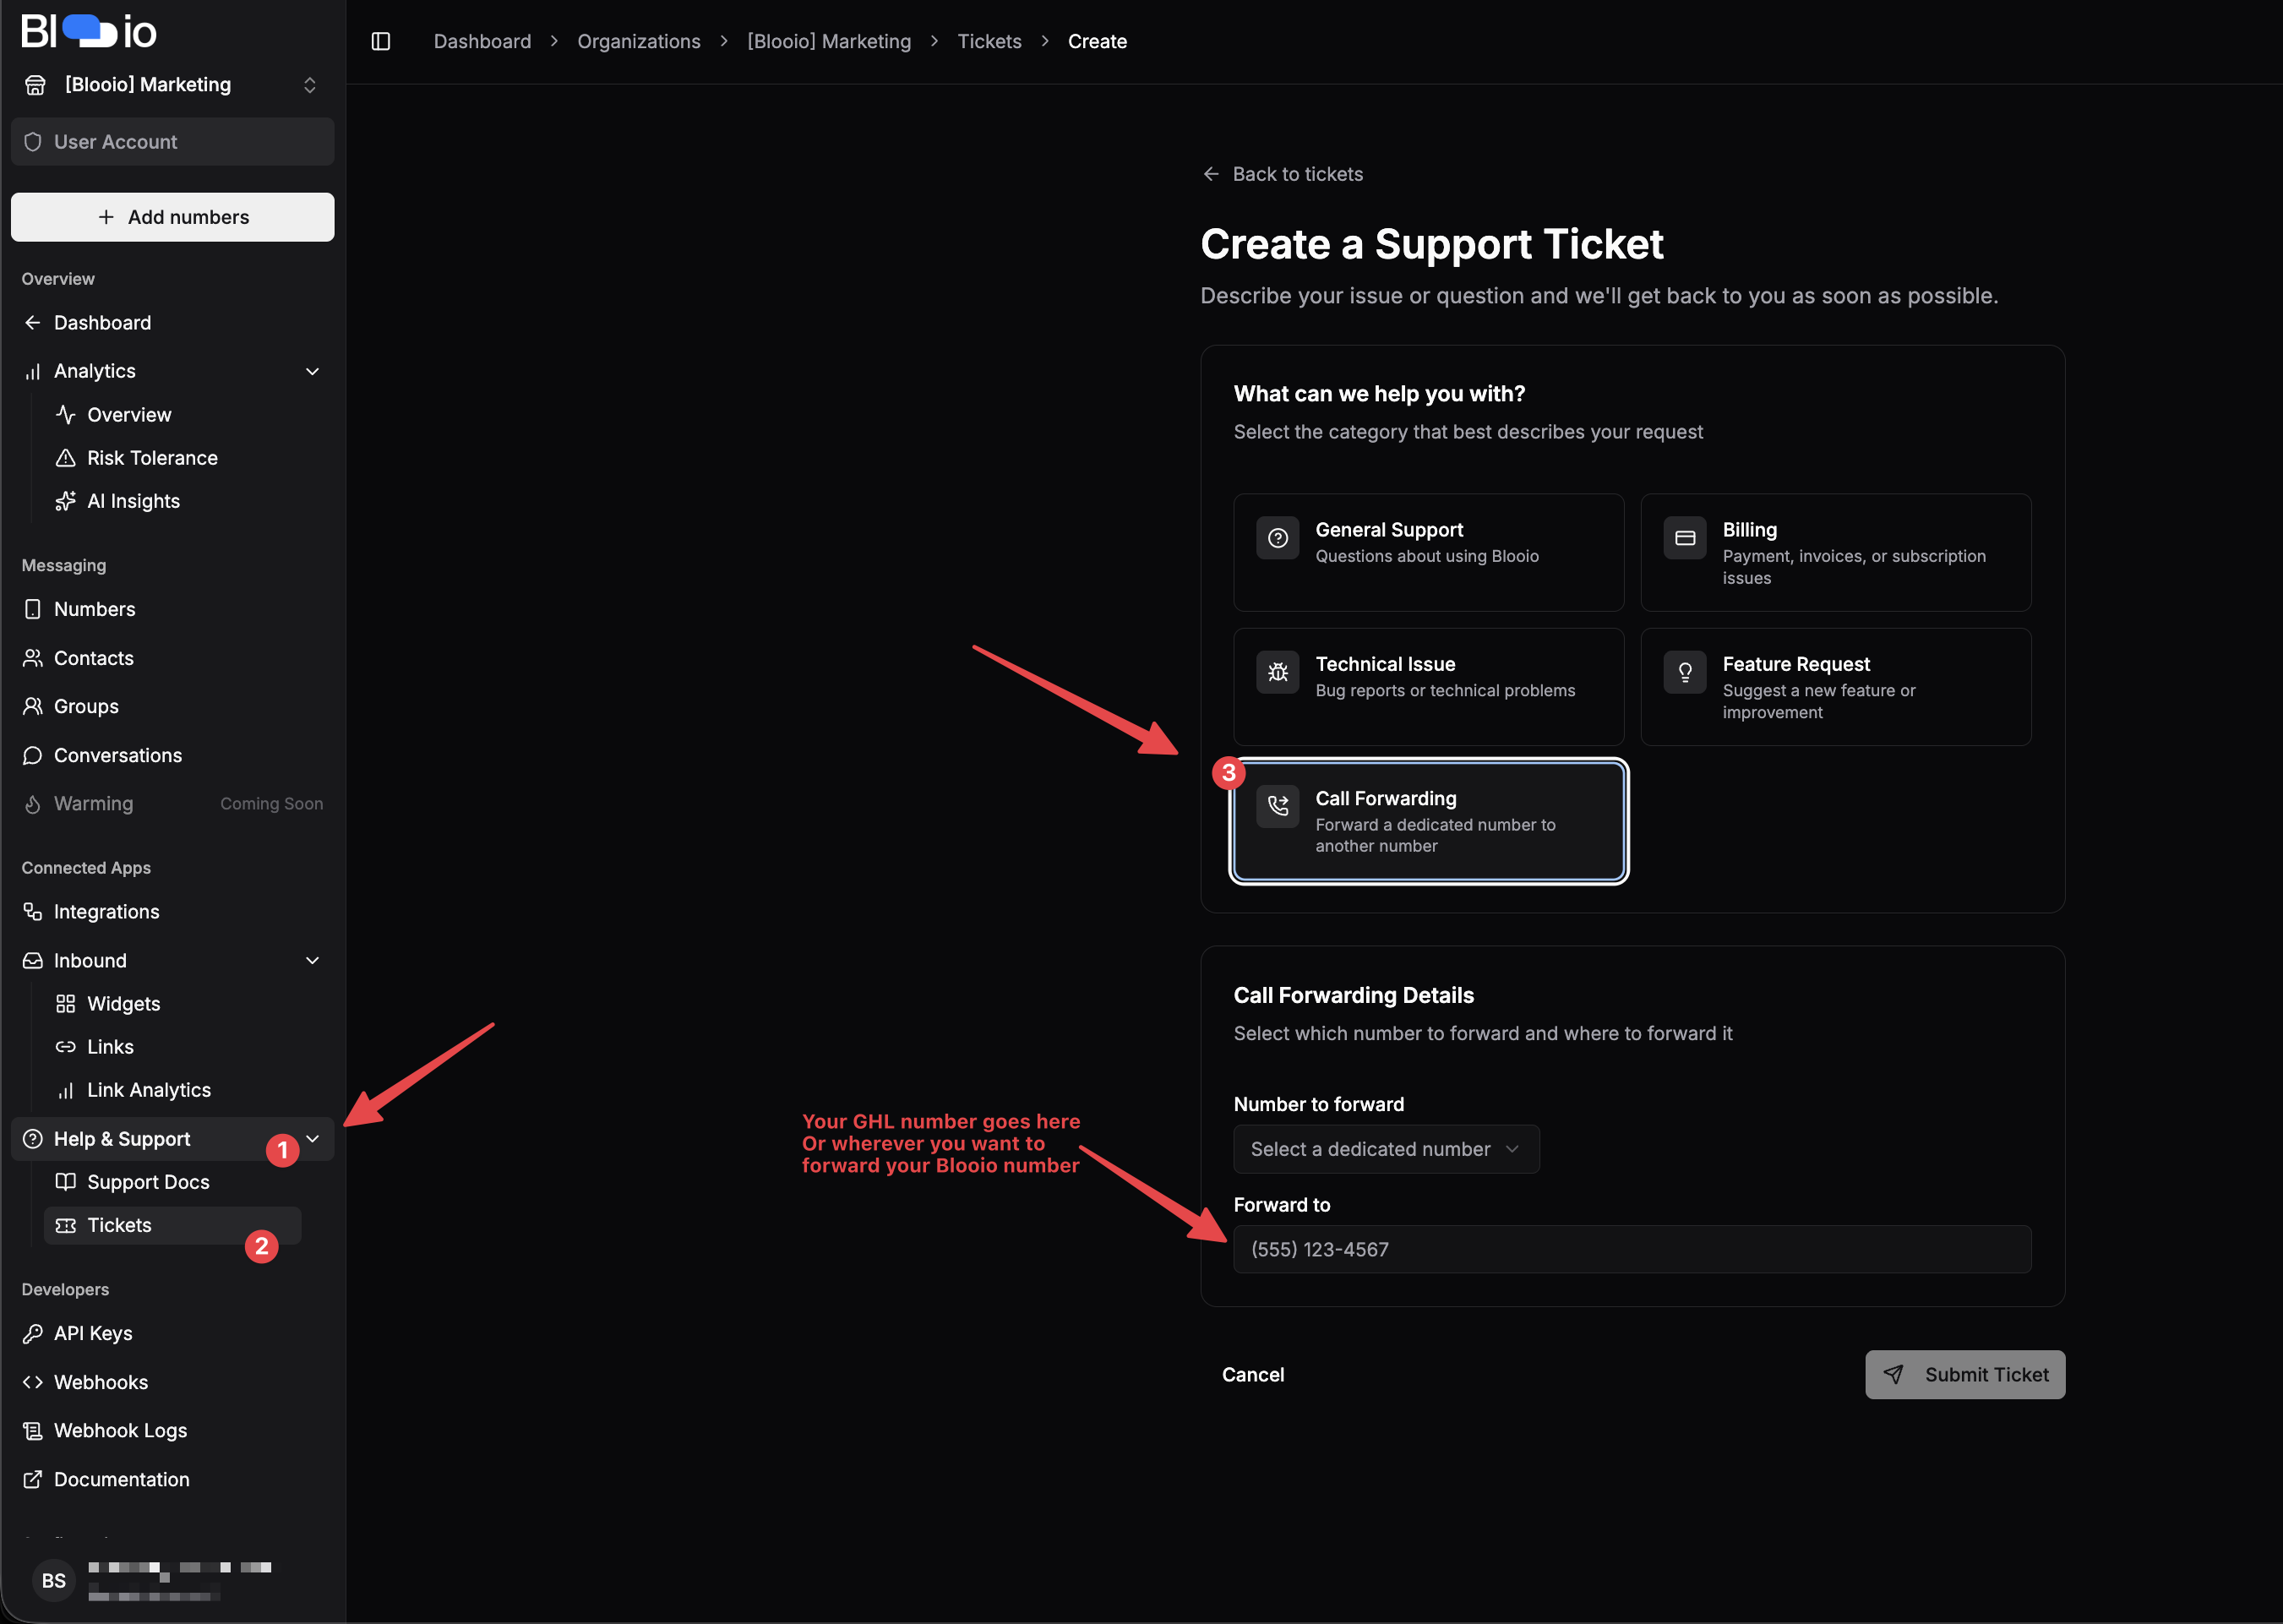The image size is (2283, 1624).
Task: Collapse the Analytics section chevron
Action: point(312,371)
